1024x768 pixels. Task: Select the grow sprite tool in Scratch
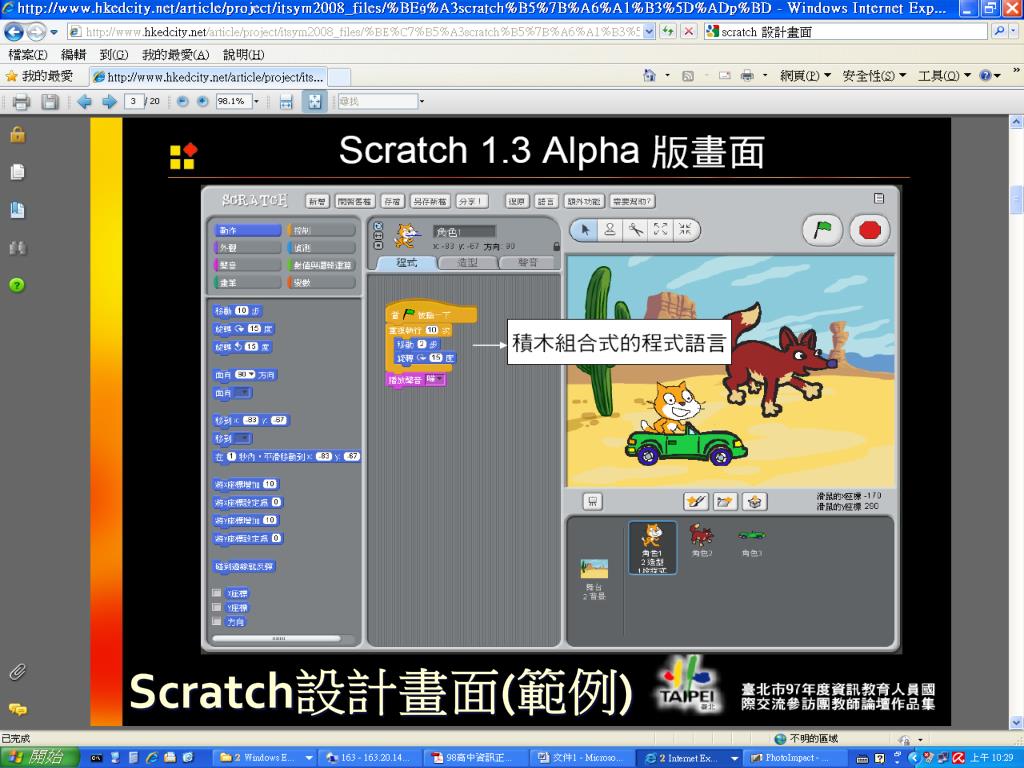pyautogui.click(x=660, y=229)
